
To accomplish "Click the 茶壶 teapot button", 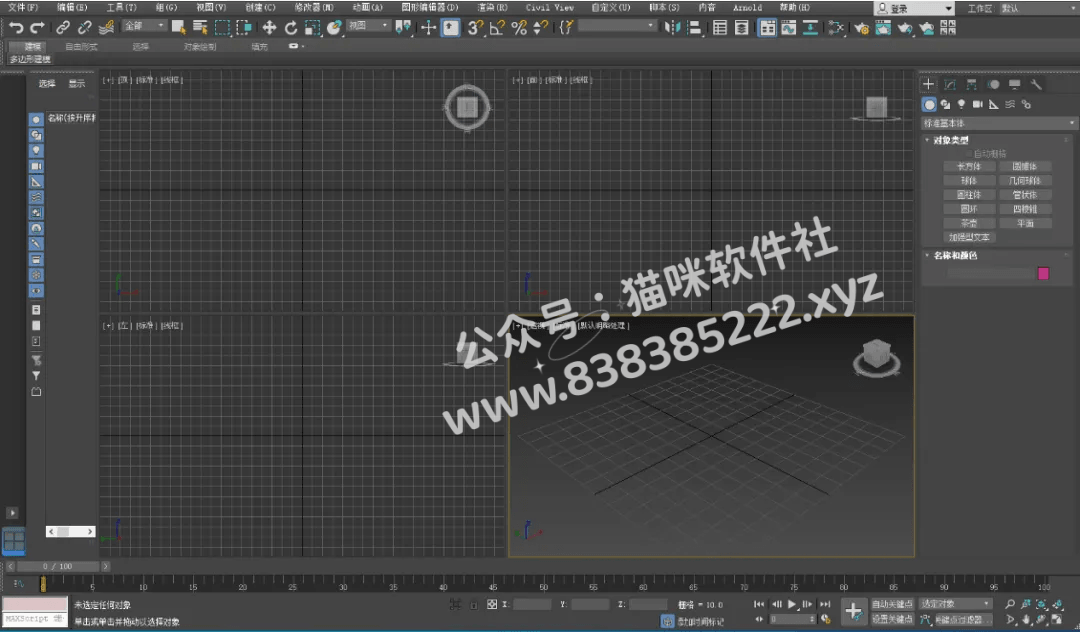I will 969,223.
